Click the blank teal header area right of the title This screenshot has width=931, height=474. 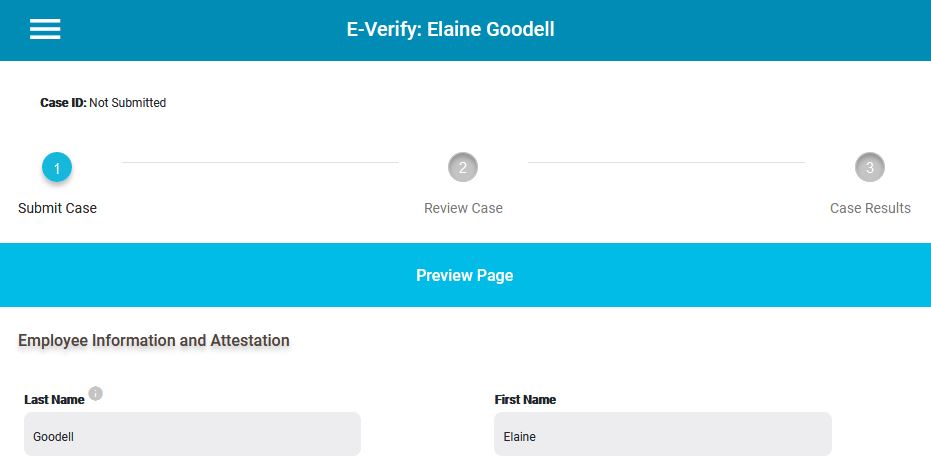coord(742,30)
